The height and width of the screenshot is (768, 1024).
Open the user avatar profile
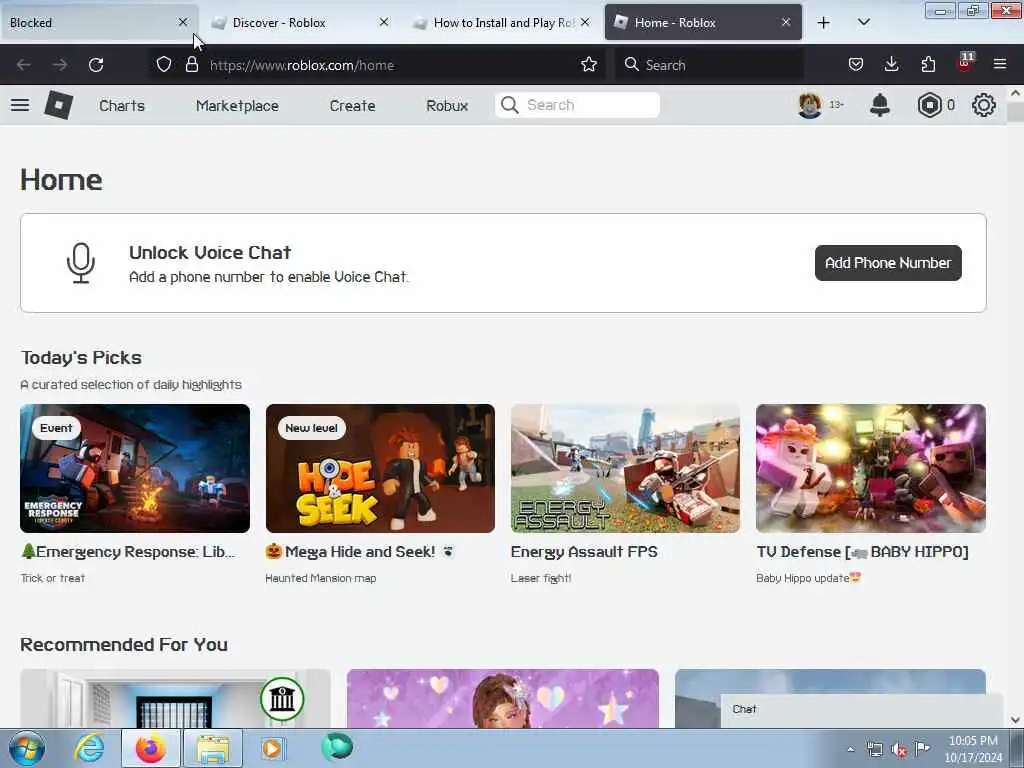(810, 105)
